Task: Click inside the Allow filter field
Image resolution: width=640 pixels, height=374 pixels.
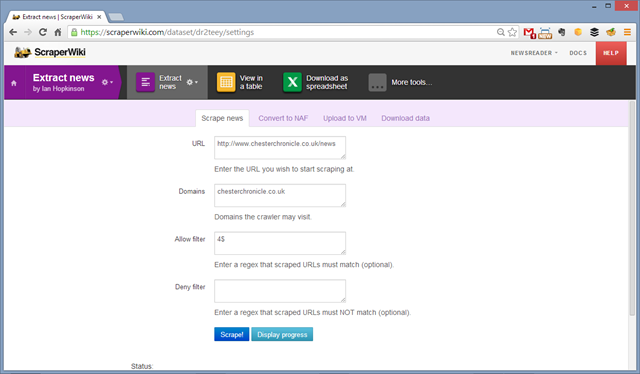Action: [x=280, y=243]
